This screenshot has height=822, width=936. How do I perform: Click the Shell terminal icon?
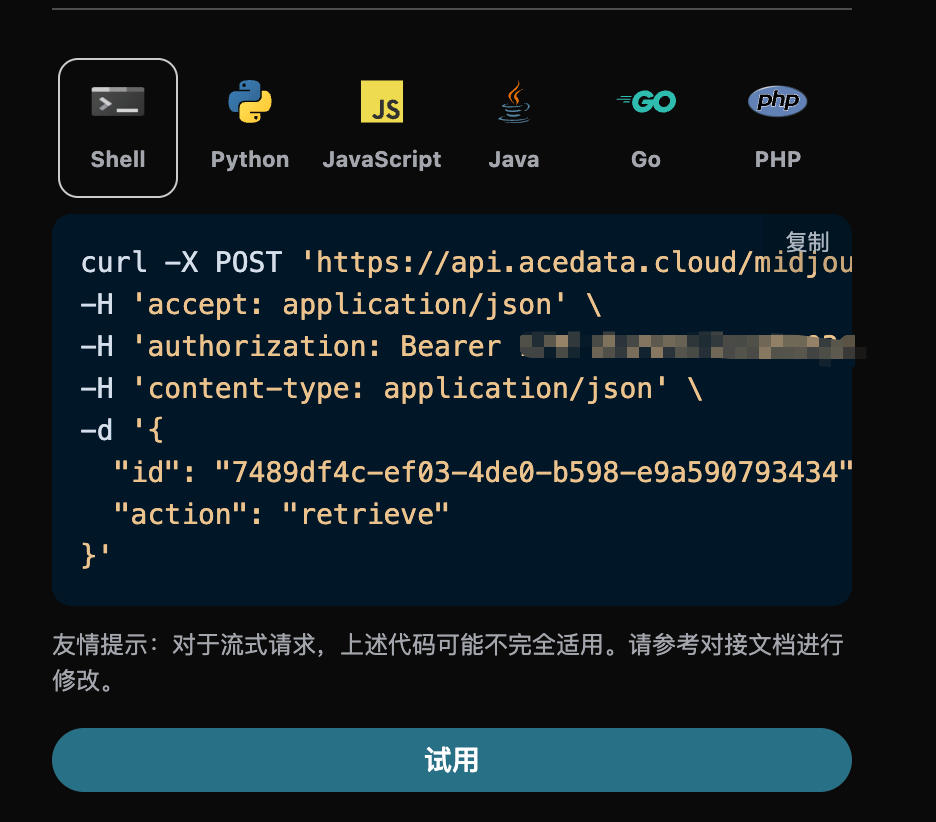118,102
